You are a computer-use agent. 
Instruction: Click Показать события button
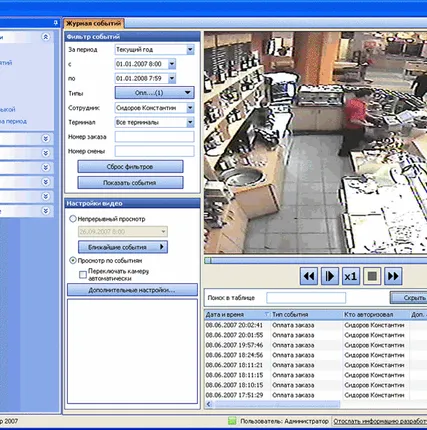click(130, 183)
